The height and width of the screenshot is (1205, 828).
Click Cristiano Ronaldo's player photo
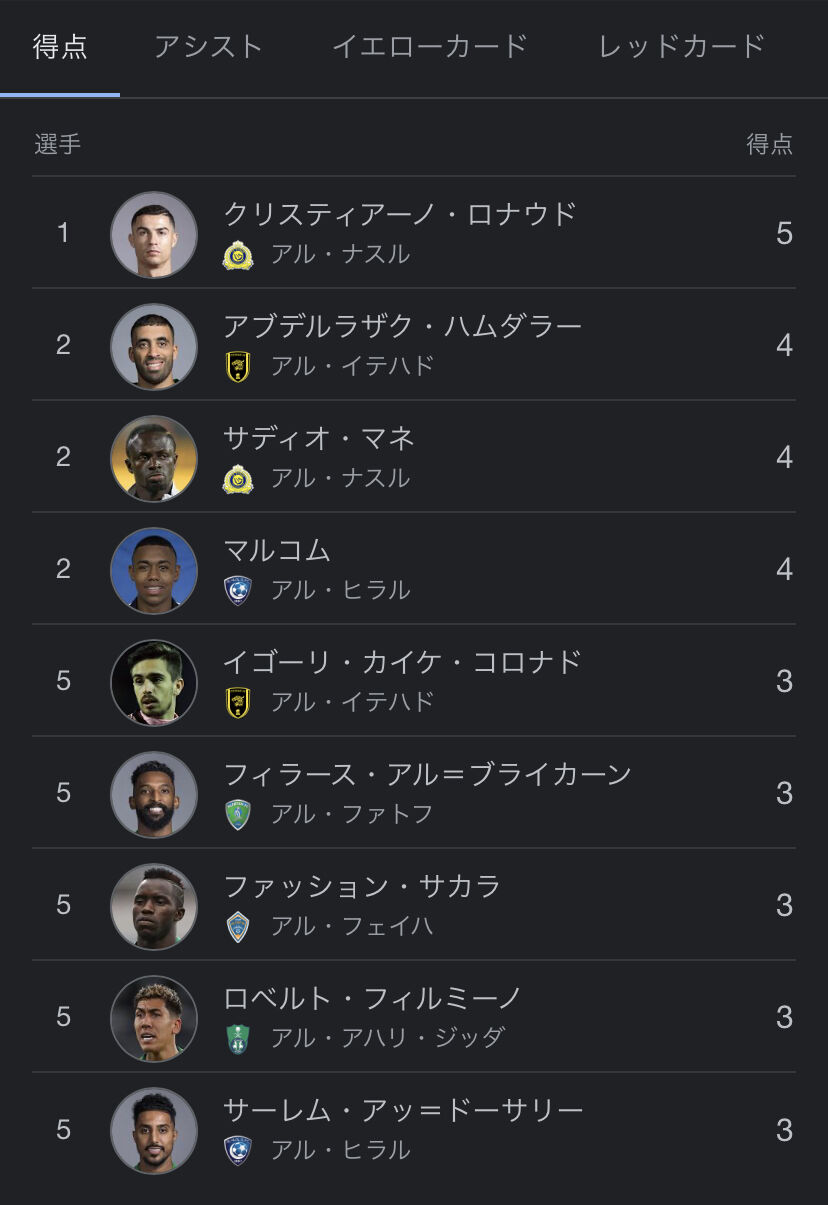pos(154,234)
